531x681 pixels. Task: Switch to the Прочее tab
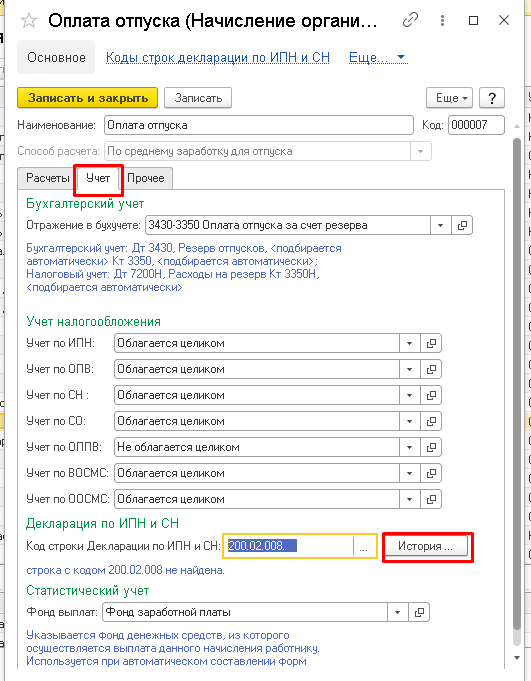146,178
